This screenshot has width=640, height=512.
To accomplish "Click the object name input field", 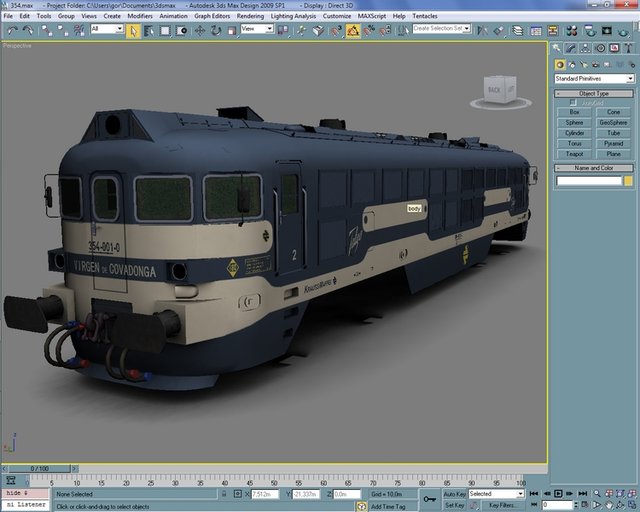I will [x=589, y=181].
